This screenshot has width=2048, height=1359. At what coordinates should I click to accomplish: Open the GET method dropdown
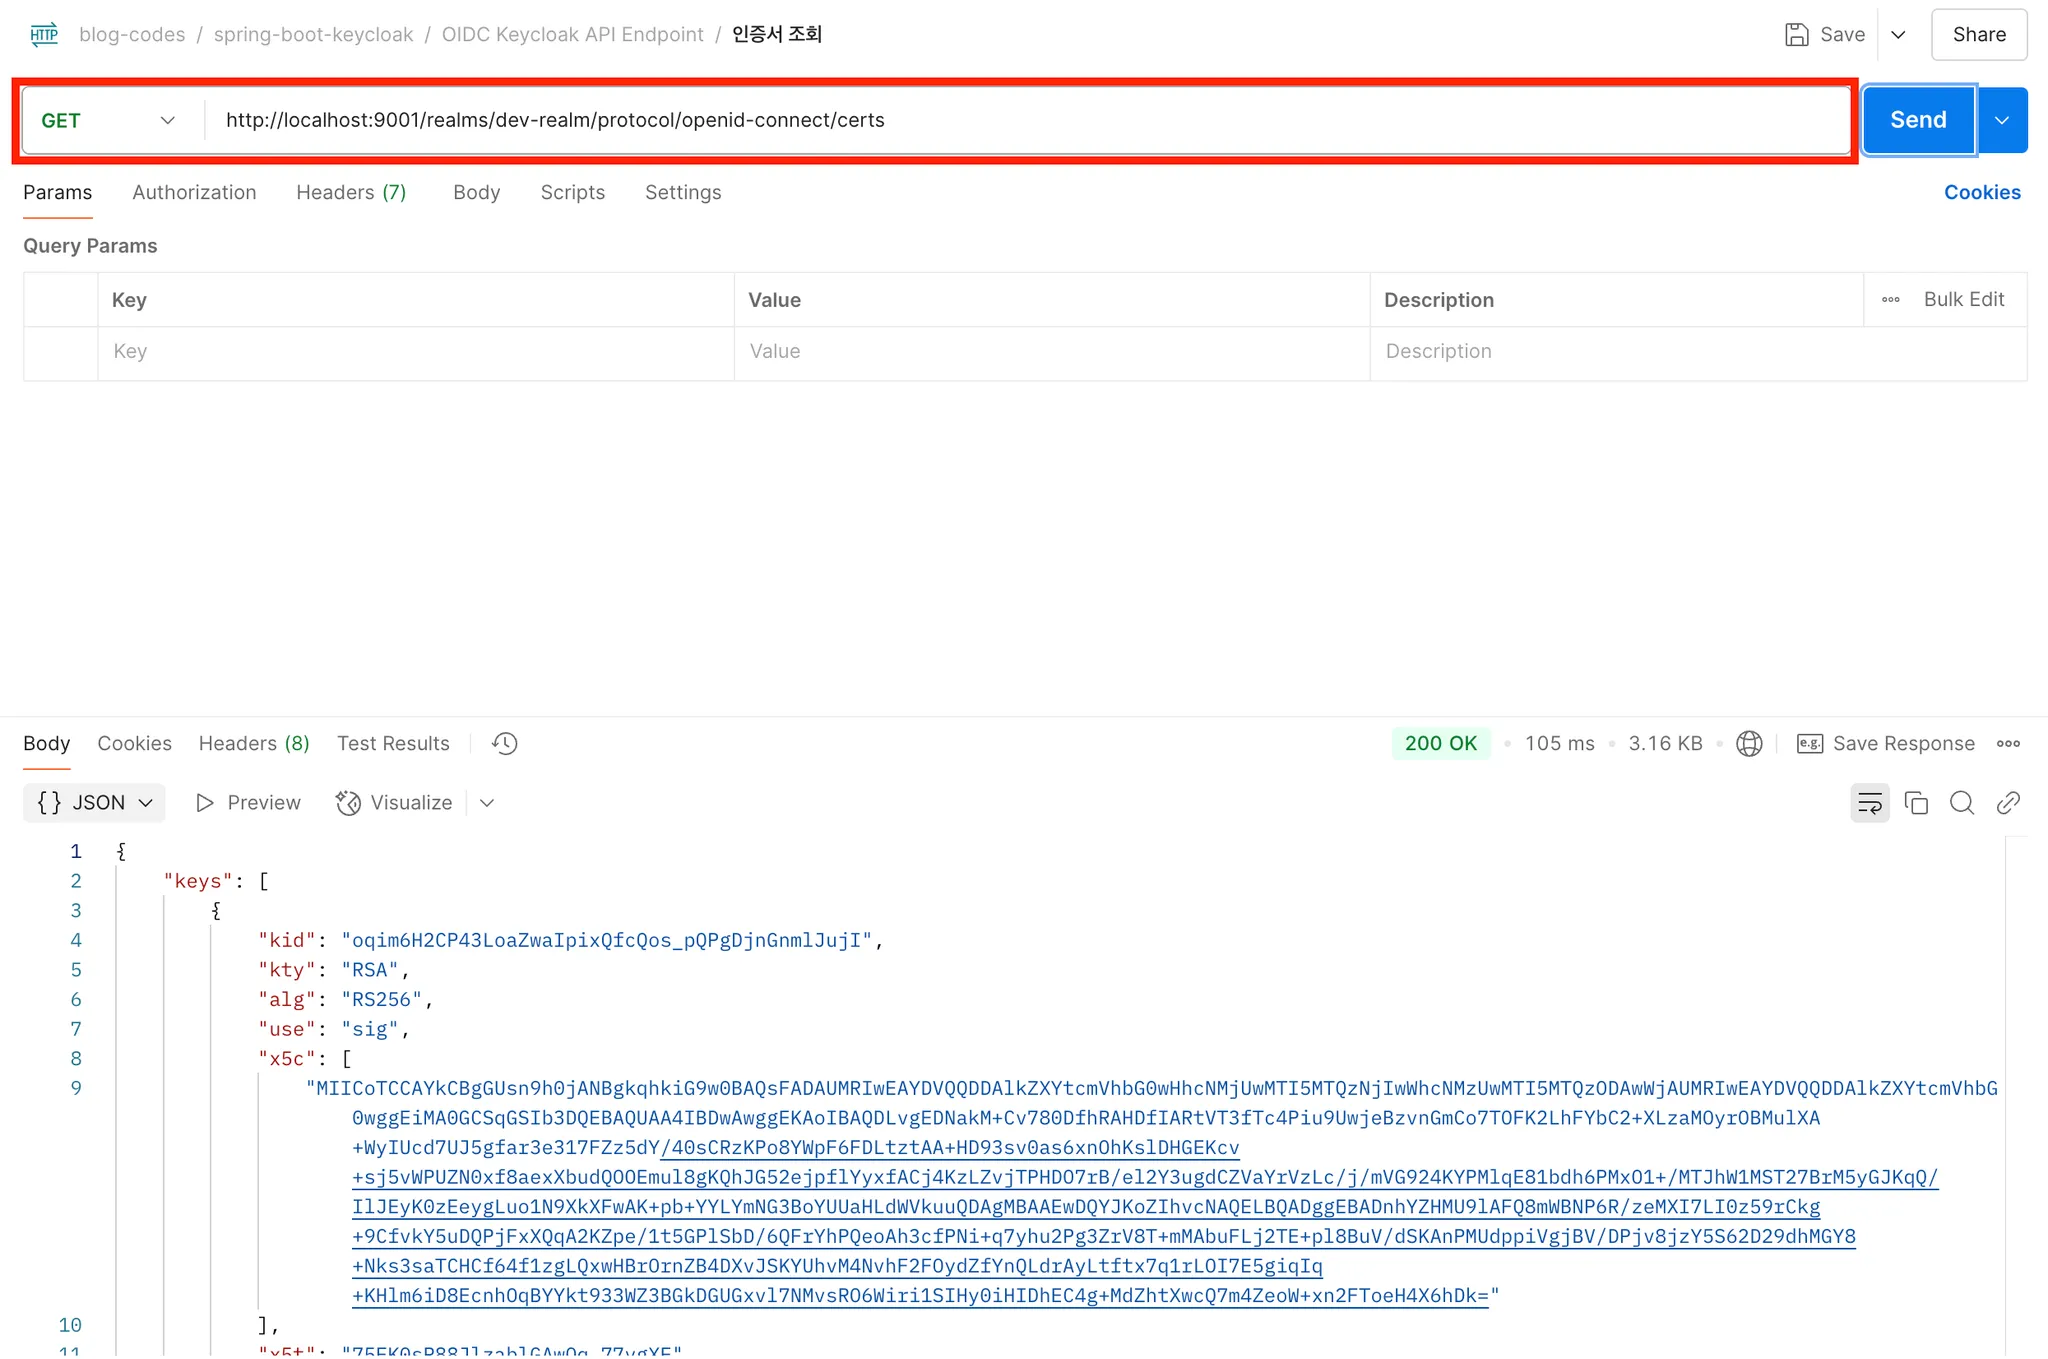pyautogui.click(x=108, y=120)
